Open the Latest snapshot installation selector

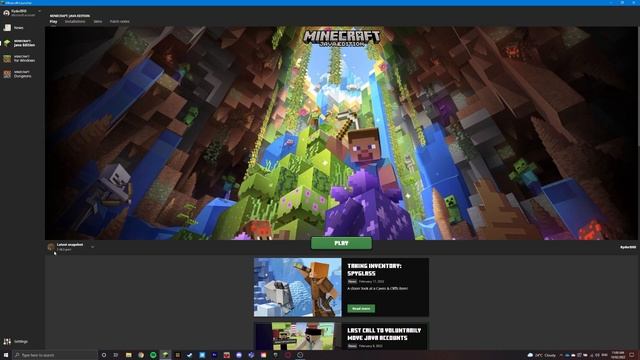pos(71,247)
